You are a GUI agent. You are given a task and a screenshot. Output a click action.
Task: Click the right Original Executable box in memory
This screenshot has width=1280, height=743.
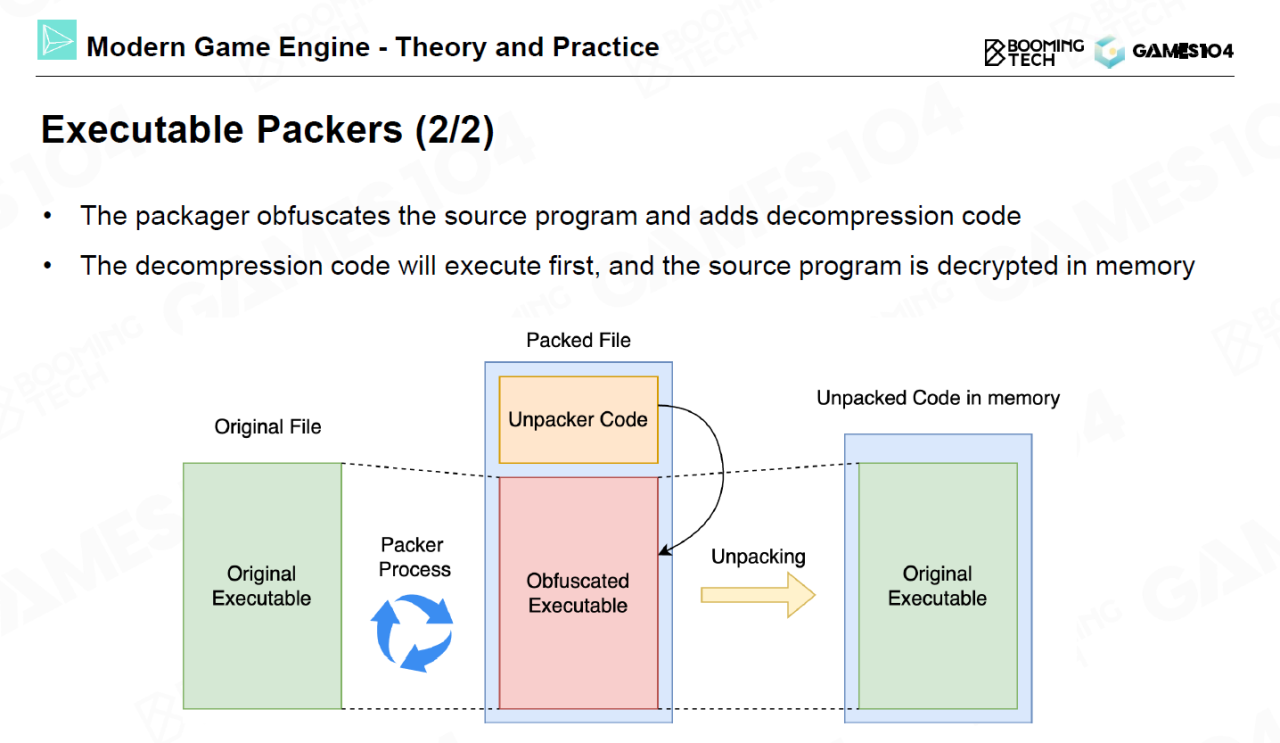click(938, 586)
